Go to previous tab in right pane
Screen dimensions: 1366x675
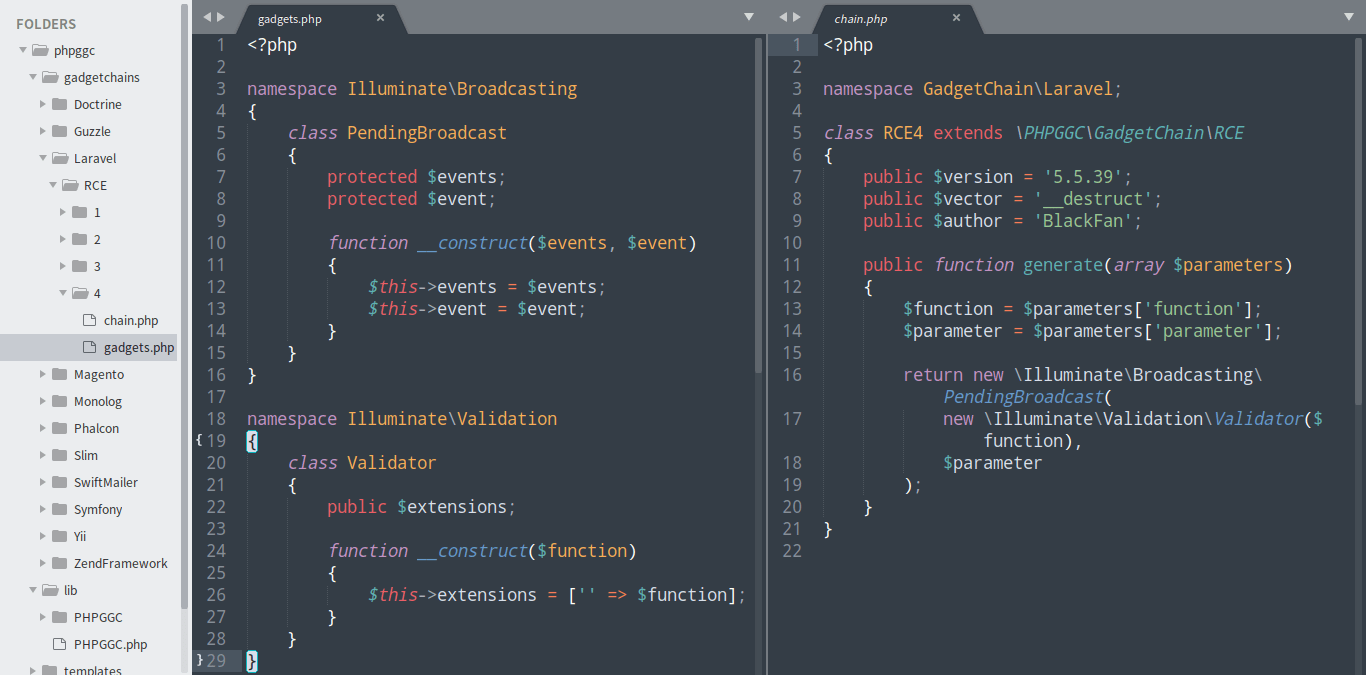tap(783, 17)
